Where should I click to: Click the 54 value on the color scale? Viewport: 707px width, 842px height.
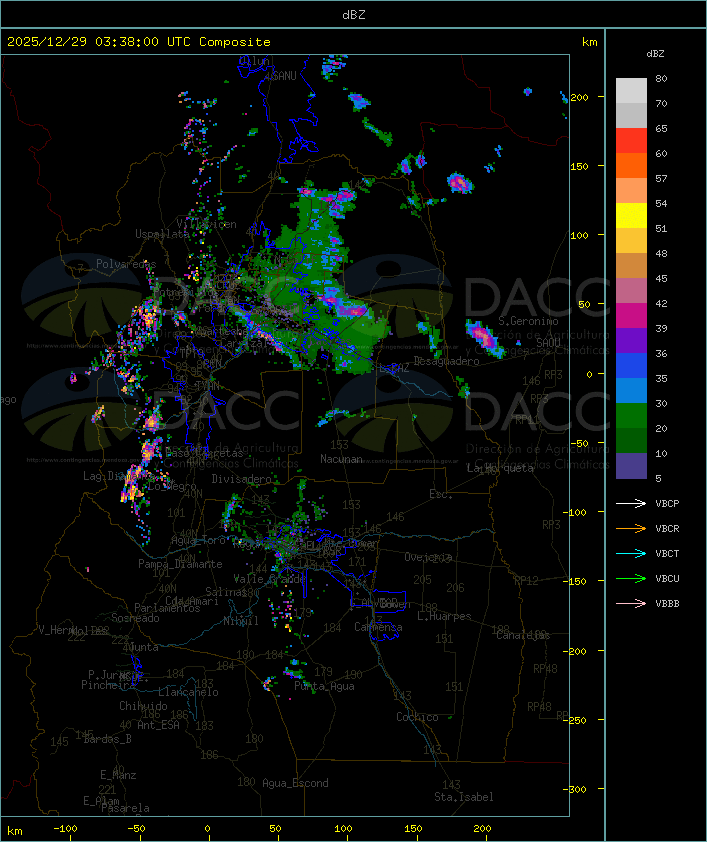(661, 204)
